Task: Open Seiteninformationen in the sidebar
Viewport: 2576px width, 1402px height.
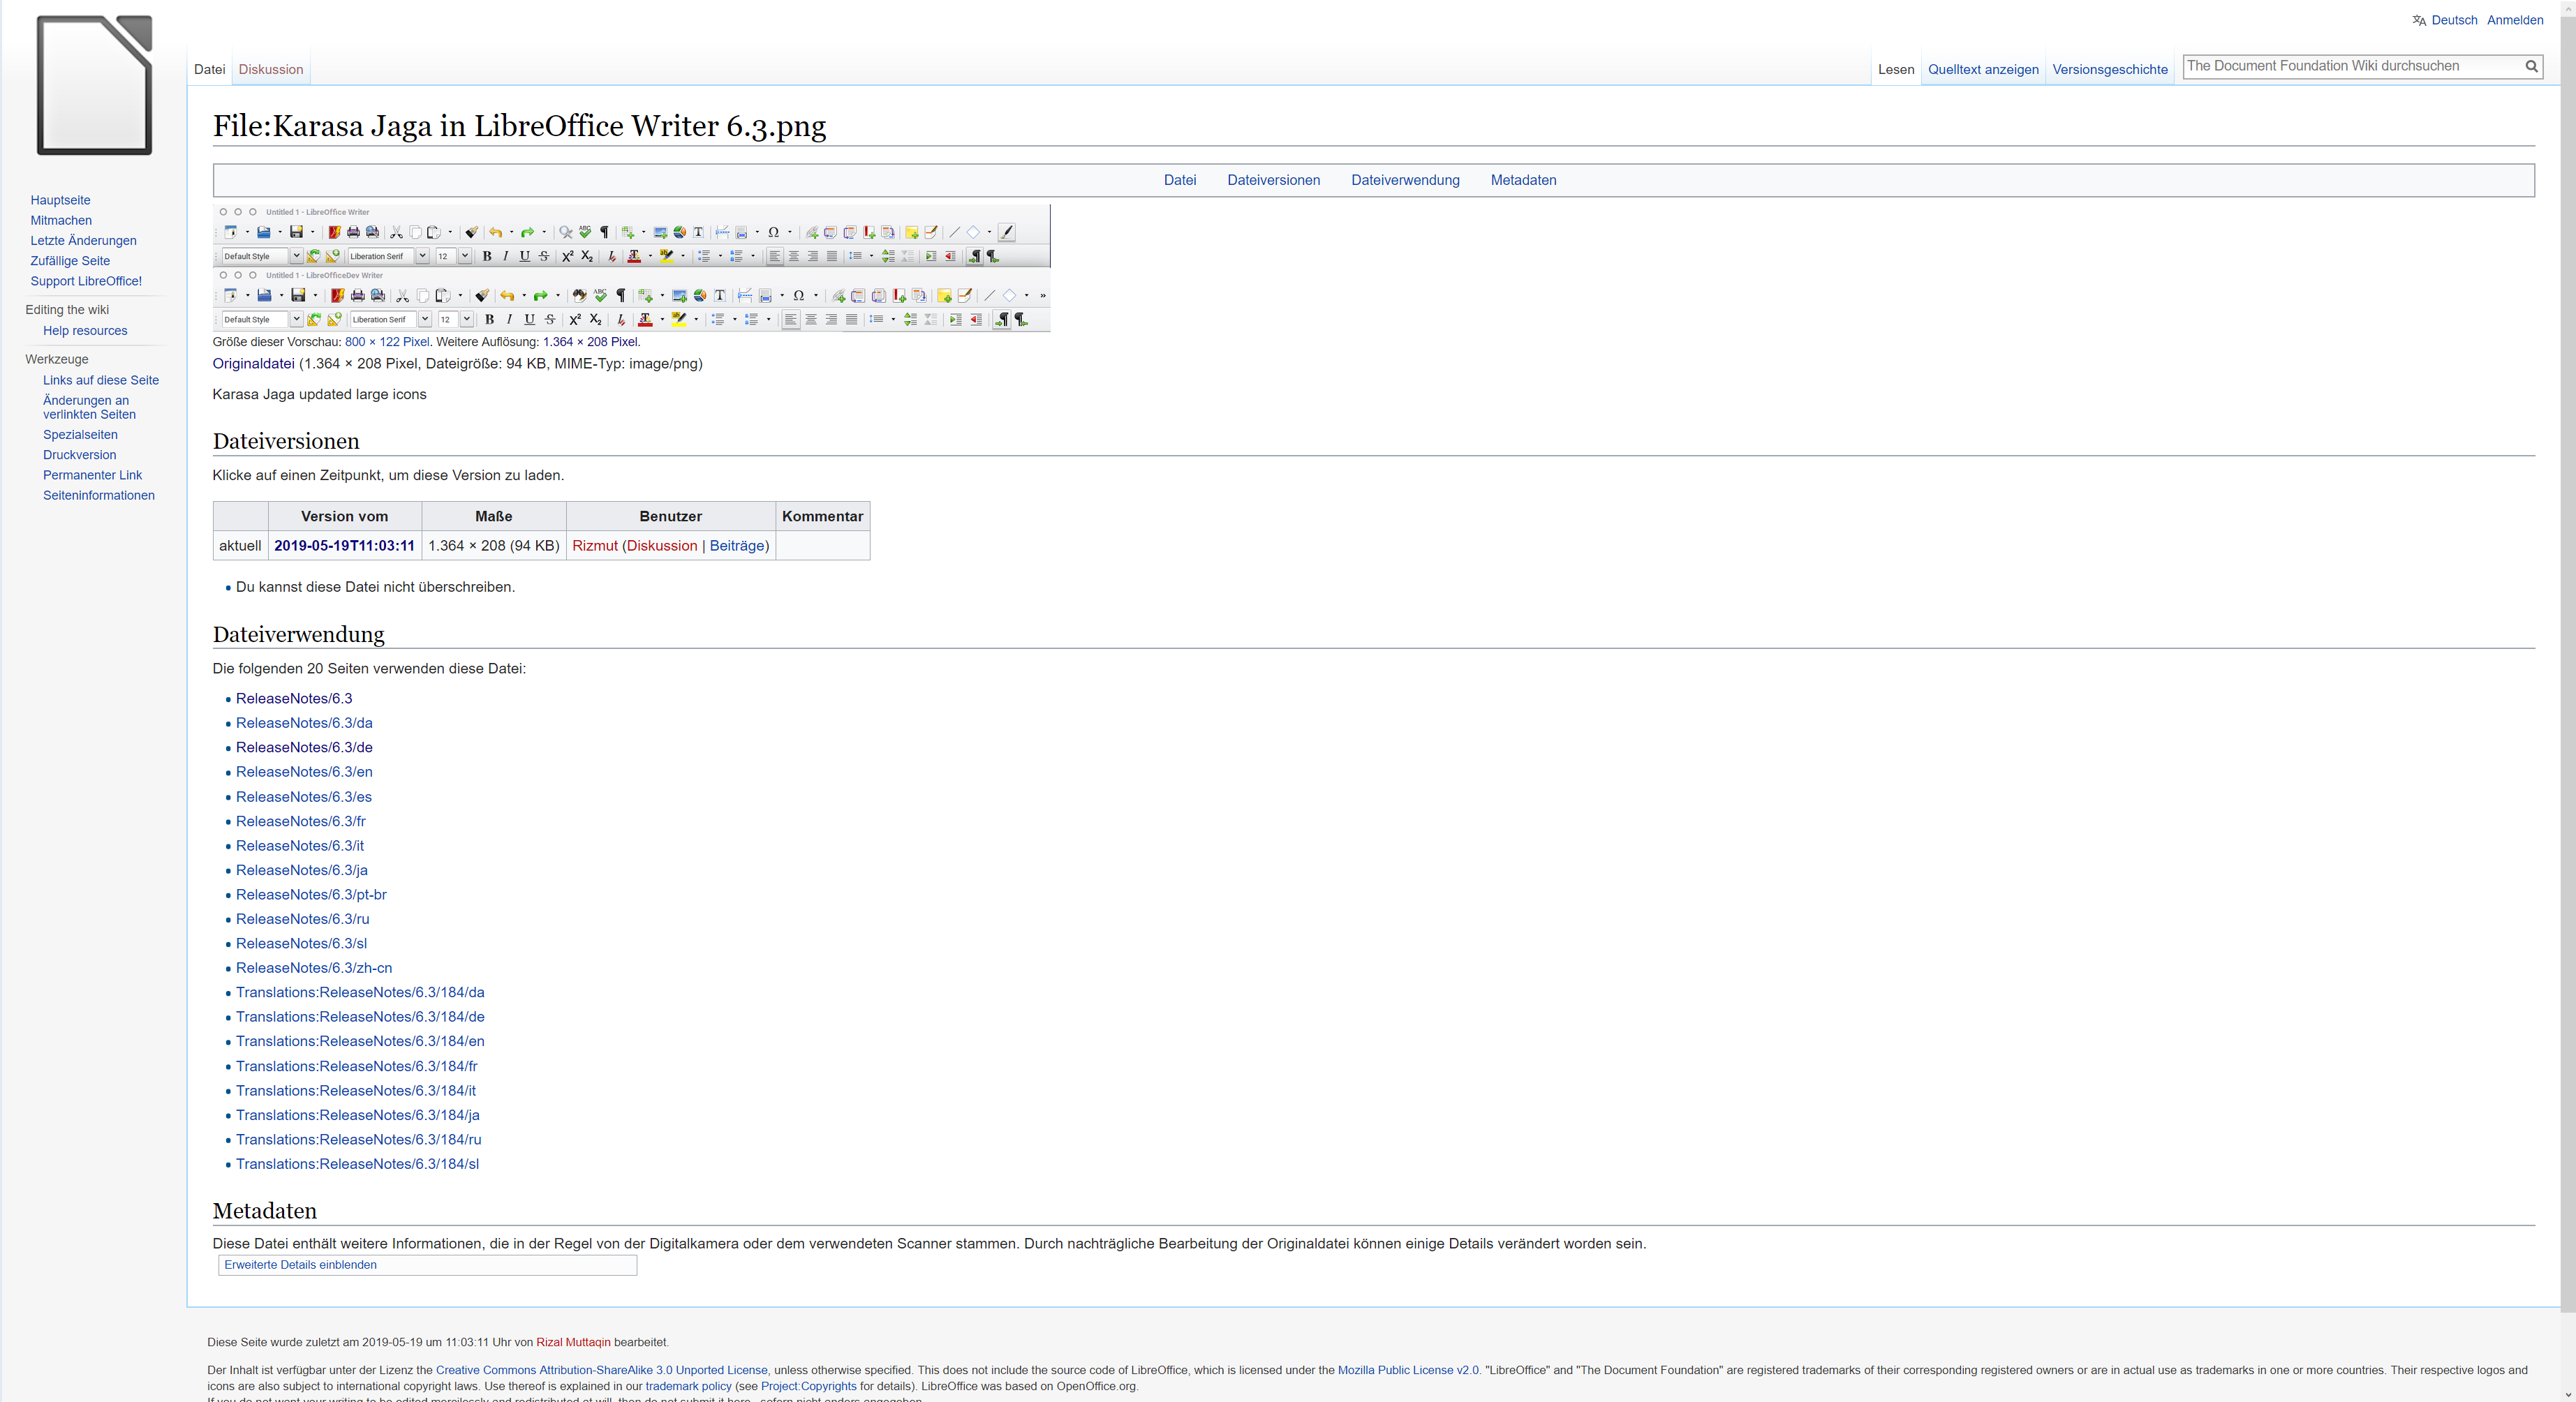Action: (99, 495)
